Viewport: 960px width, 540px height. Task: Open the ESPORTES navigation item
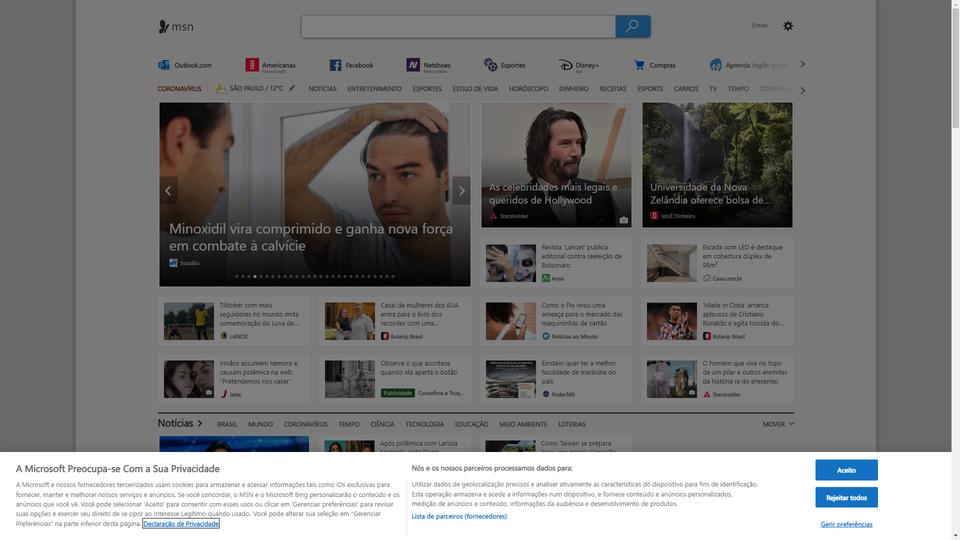coord(427,89)
